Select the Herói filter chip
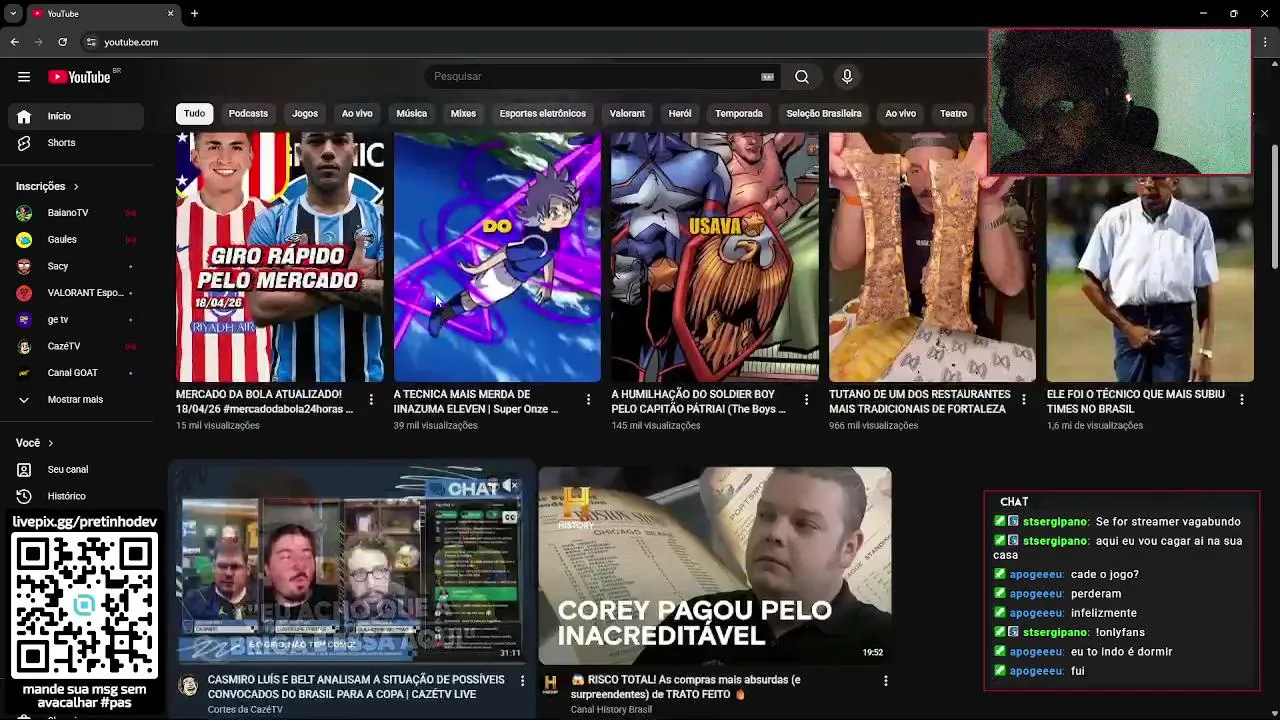The width and height of the screenshot is (1280, 720). click(680, 114)
